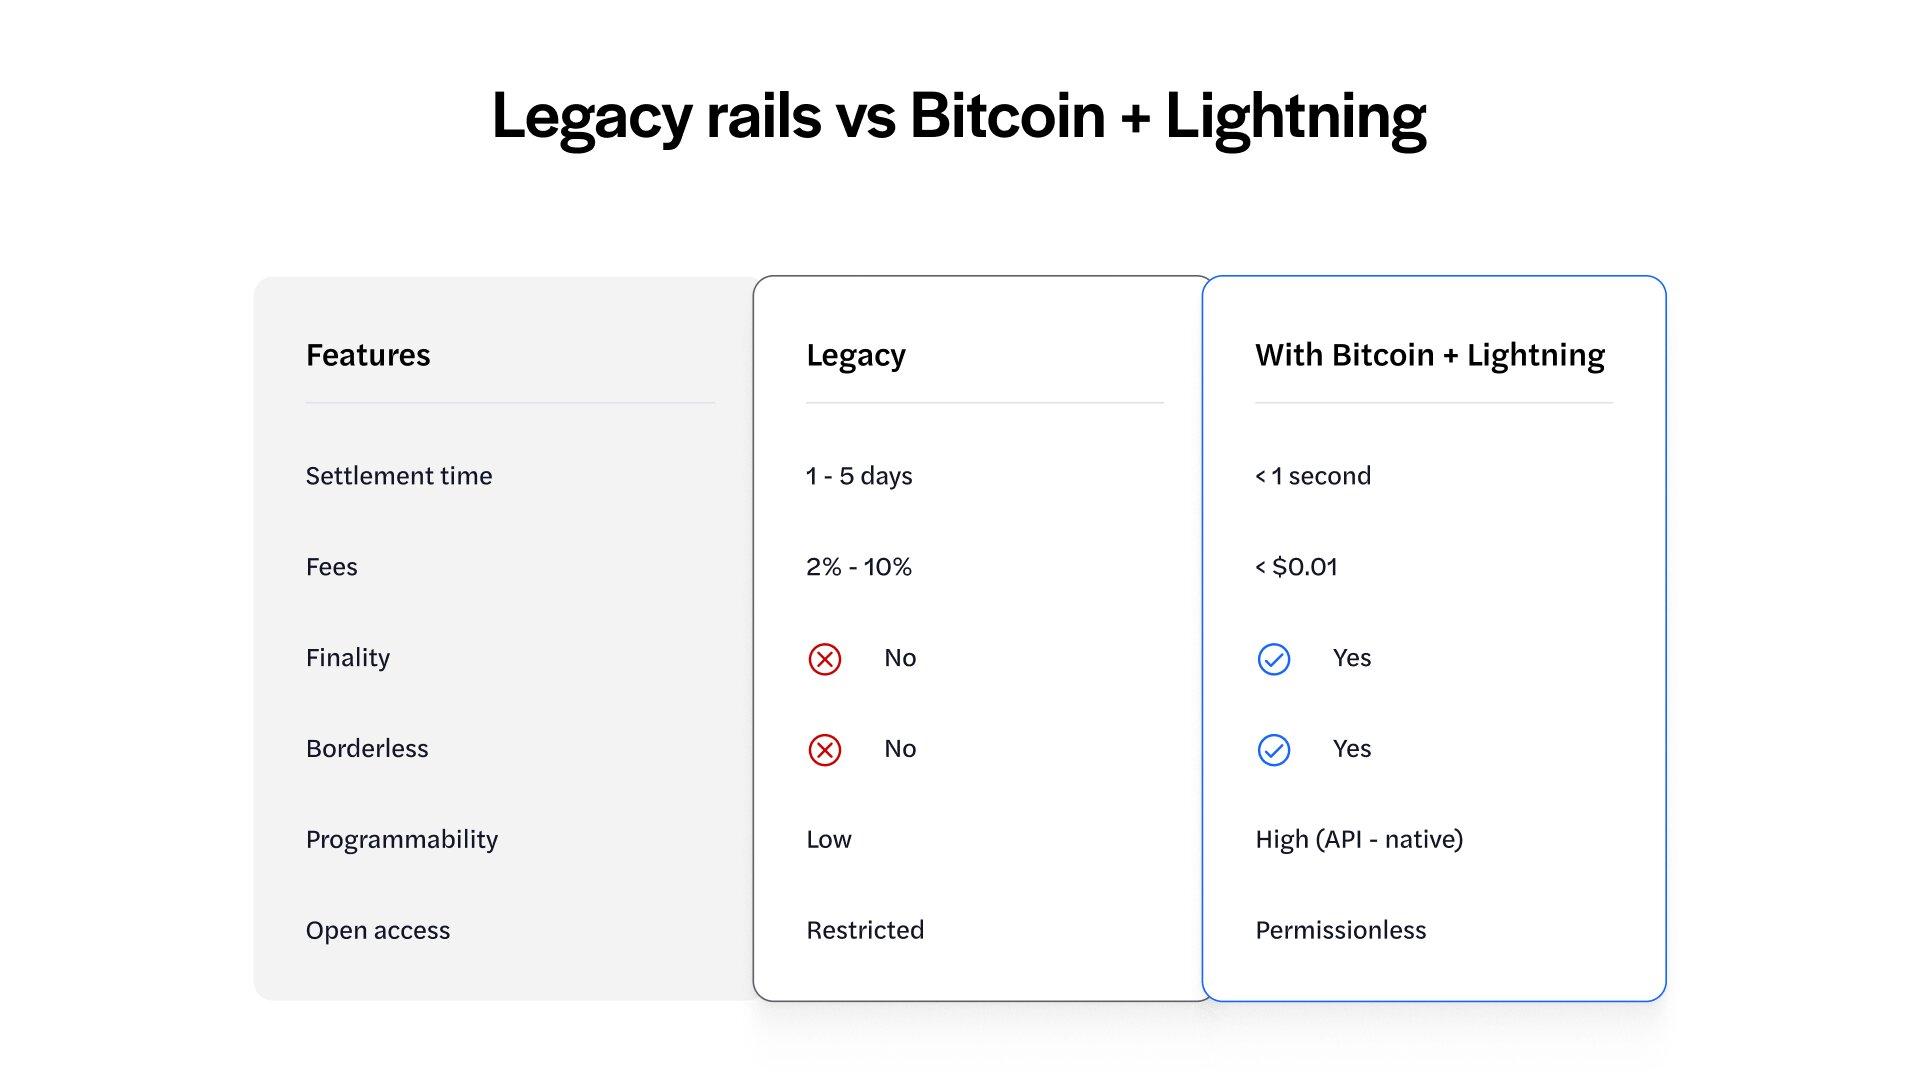The height and width of the screenshot is (1080, 1920).
Task: Click the 'Open access' feature label
Action: click(x=378, y=930)
